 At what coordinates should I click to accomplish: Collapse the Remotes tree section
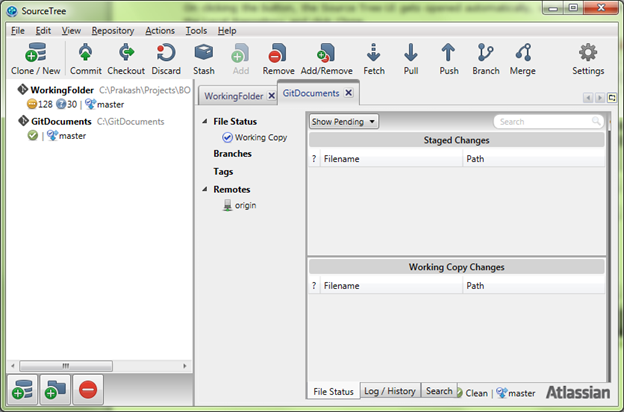(205, 189)
